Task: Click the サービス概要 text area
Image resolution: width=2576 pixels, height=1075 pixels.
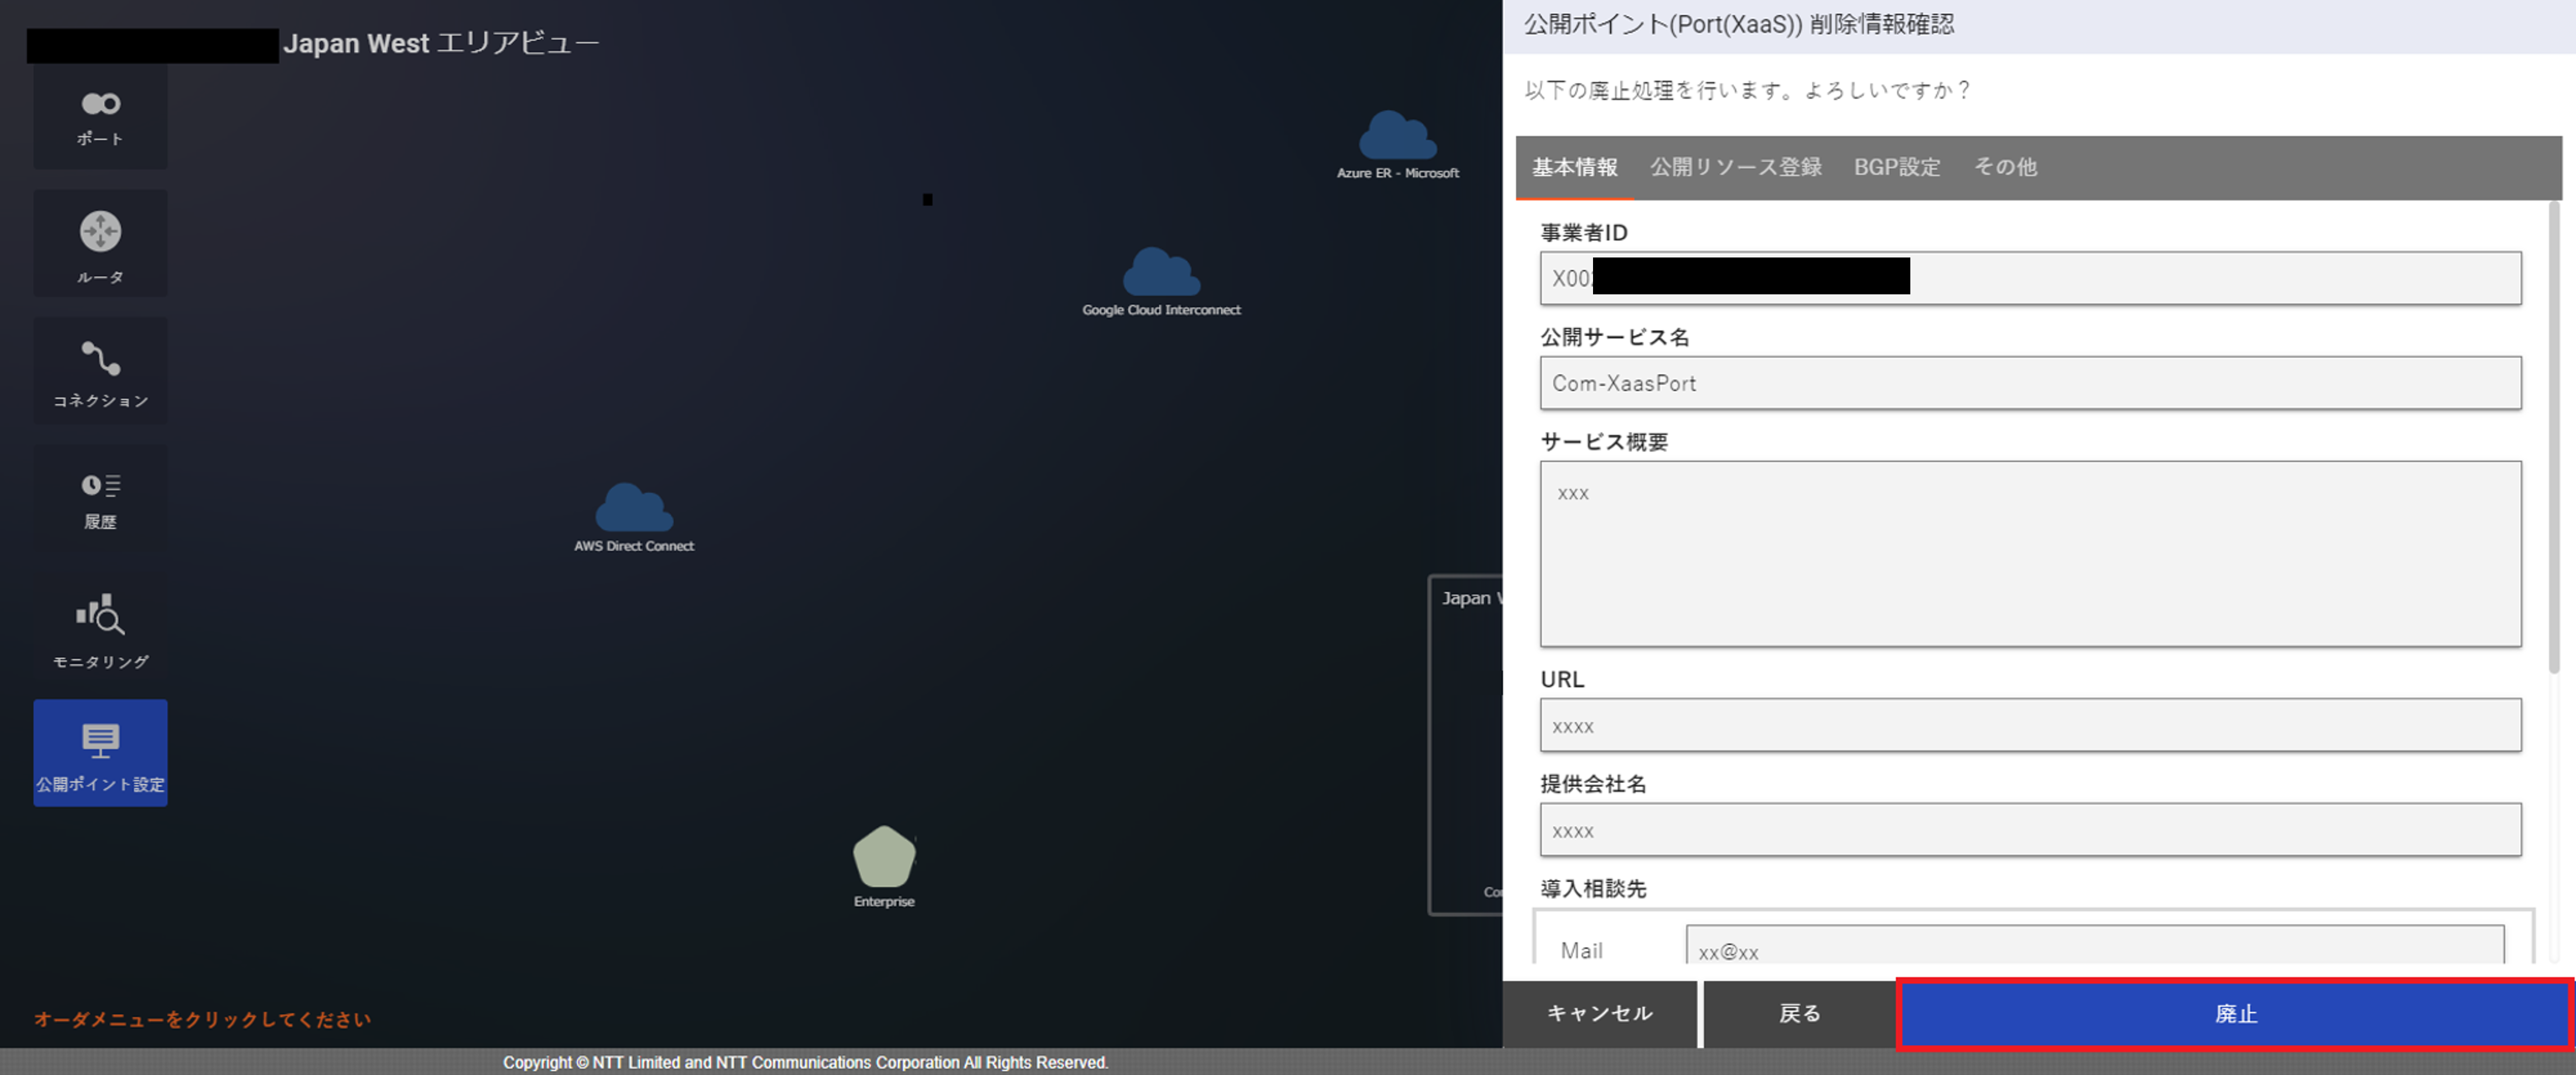Action: [x=2030, y=554]
